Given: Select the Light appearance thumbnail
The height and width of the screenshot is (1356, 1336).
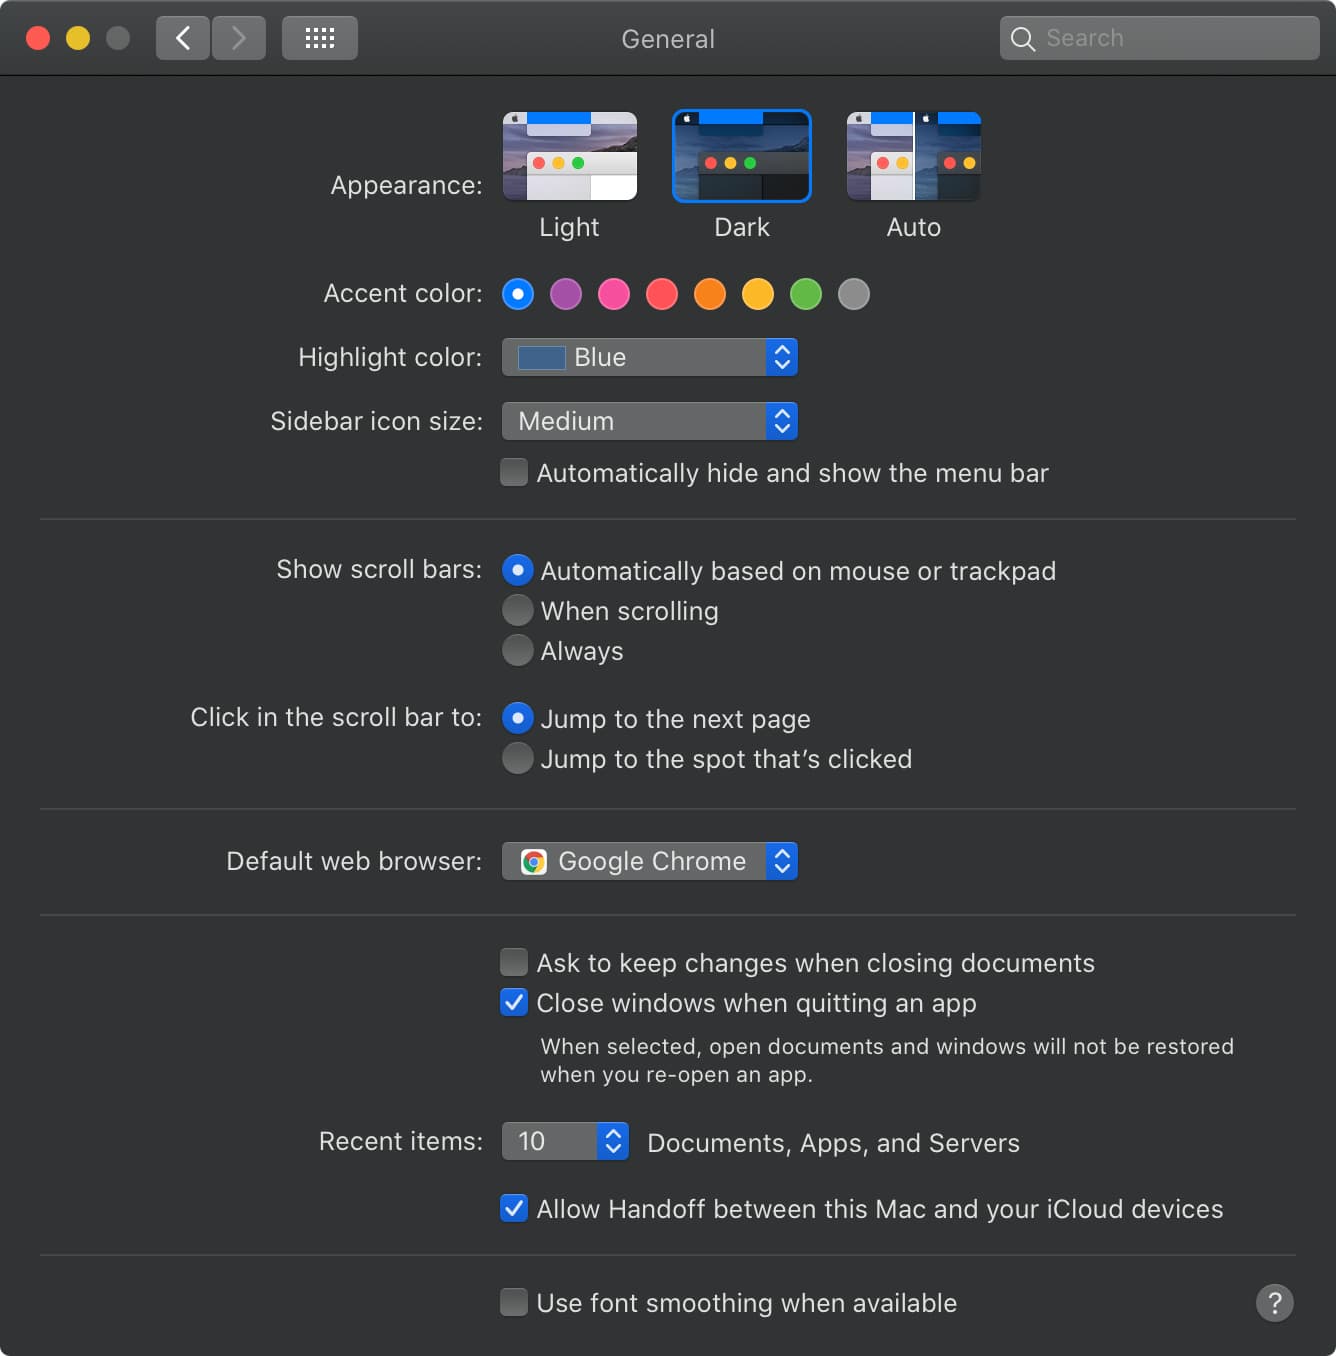Looking at the screenshot, I should 570,157.
